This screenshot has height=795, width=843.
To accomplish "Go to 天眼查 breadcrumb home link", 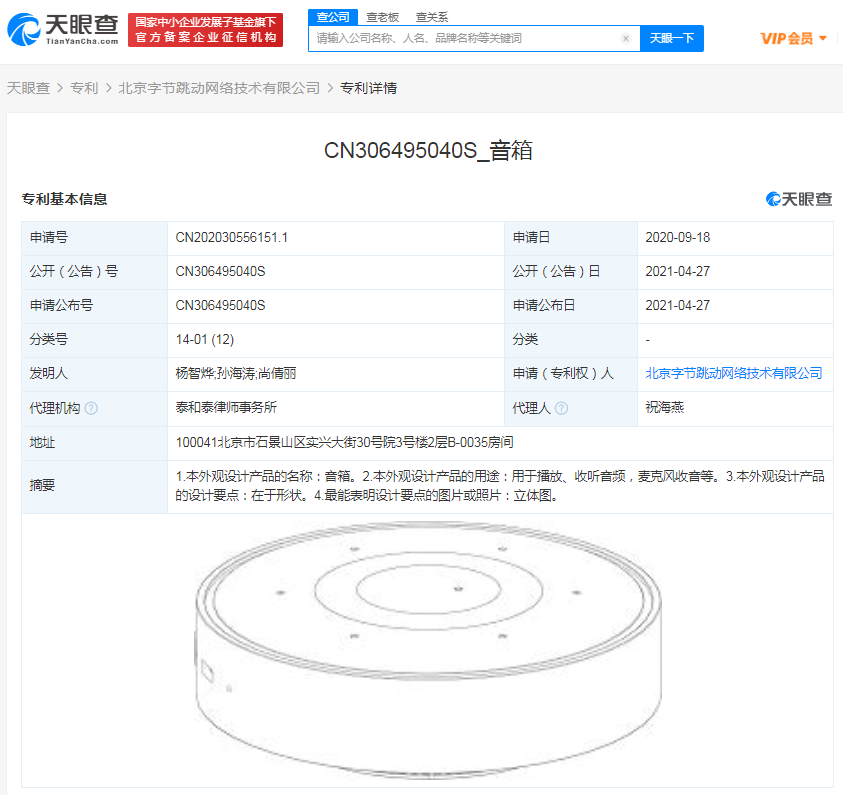I will pyautogui.click(x=28, y=88).
